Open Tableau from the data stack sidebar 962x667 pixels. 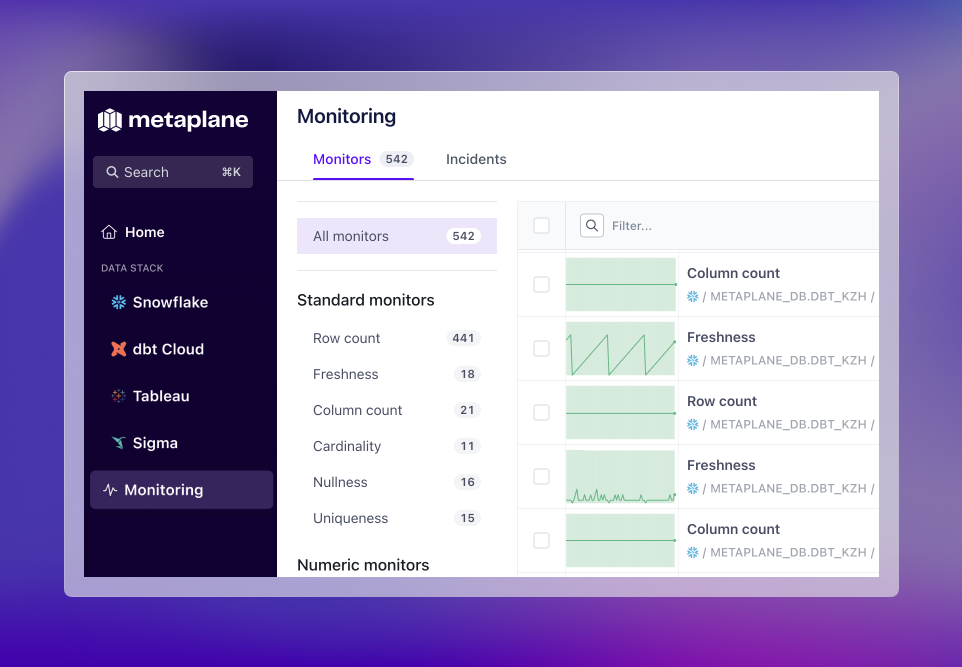point(117,396)
